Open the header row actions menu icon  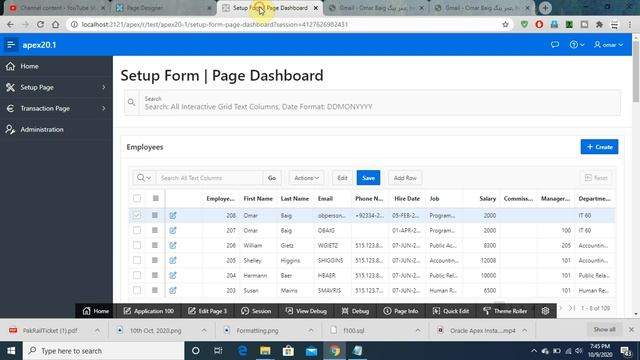156,198
